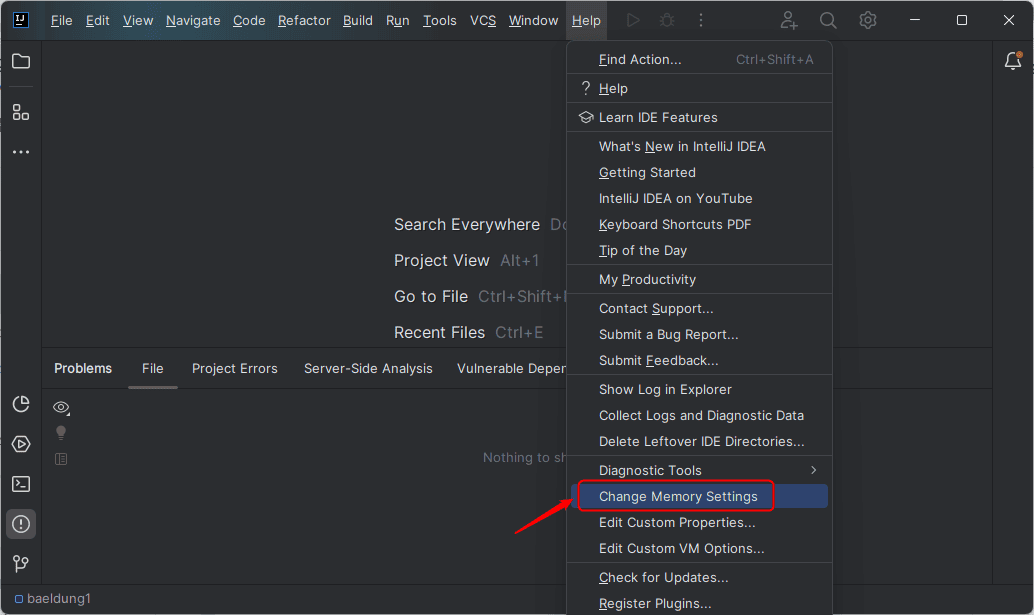Select Delete Leftover IDE Directories
Image resolution: width=1034 pixels, height=615 pixels.
pos(699,442)
